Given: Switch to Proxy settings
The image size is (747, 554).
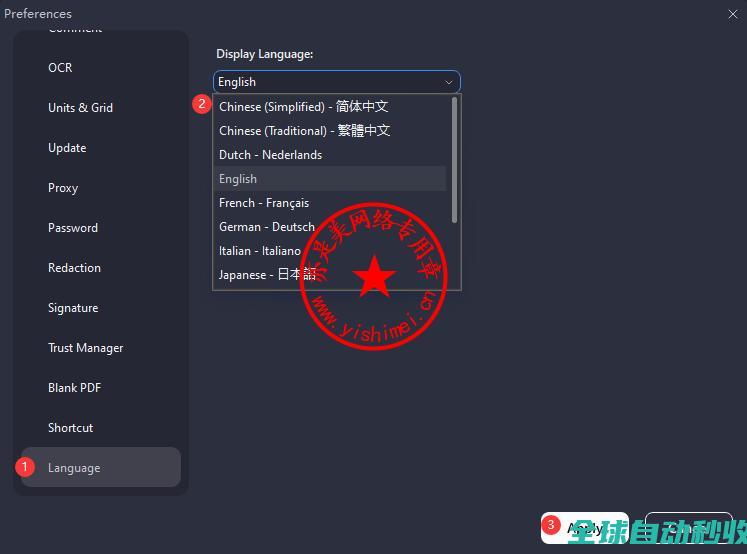Looking at the screenshot, I should point(63,188).
